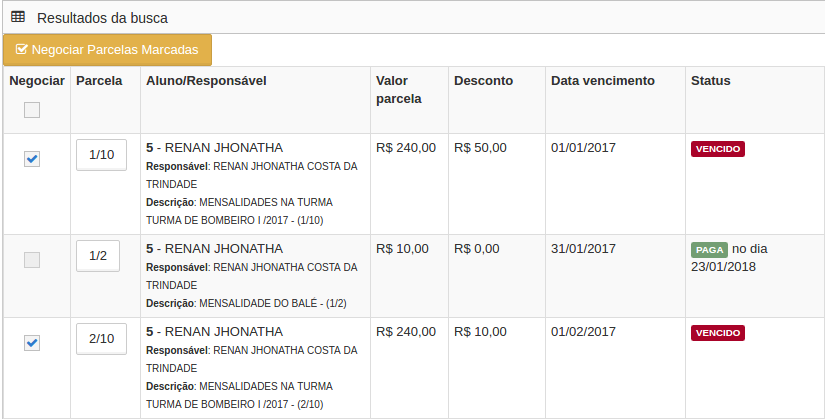Click the disabled checkbox of parcela 1/2
The height and width of the screenshot is (419, 825).
point(32,260)
